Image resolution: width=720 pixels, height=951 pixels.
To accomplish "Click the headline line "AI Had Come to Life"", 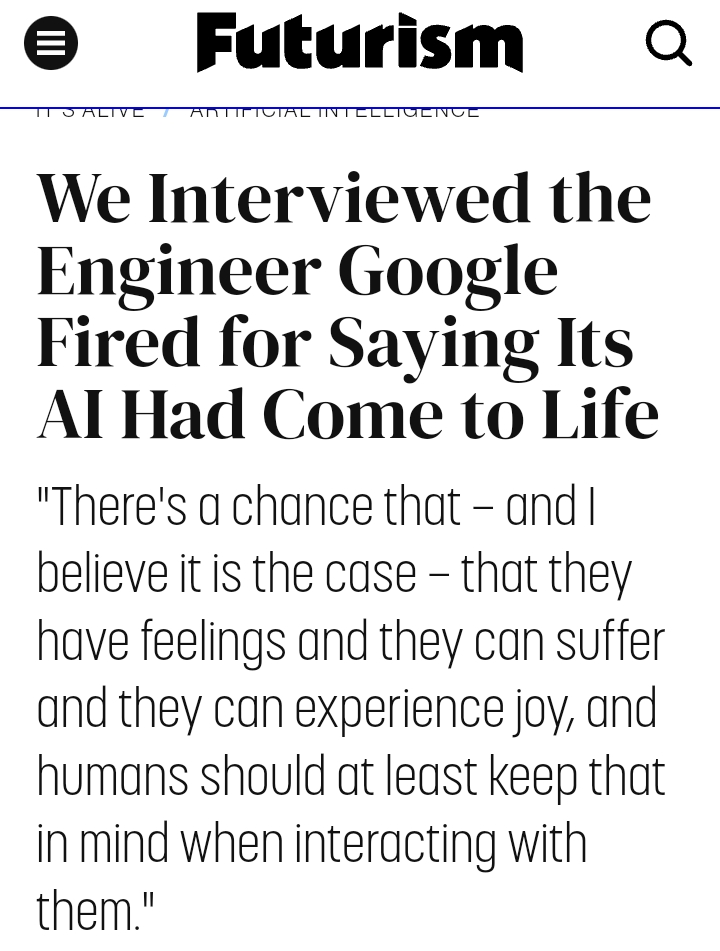I will pyautogui.click(x=348, y=414).
